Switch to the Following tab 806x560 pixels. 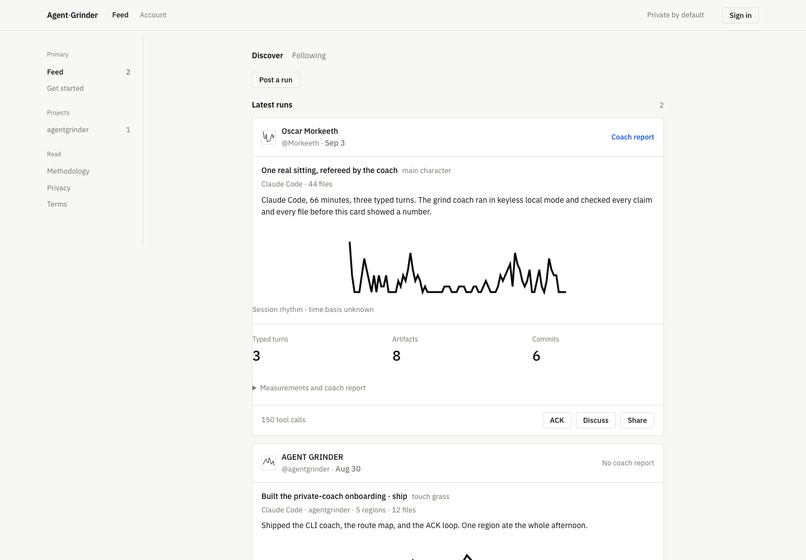[x=309, y=56]
